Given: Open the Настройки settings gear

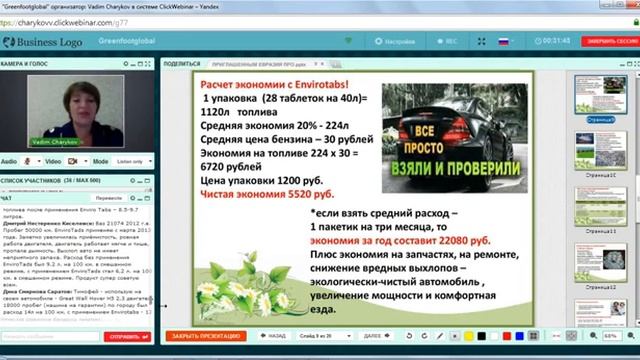Looking at the screenshot, I should point(394,41).
